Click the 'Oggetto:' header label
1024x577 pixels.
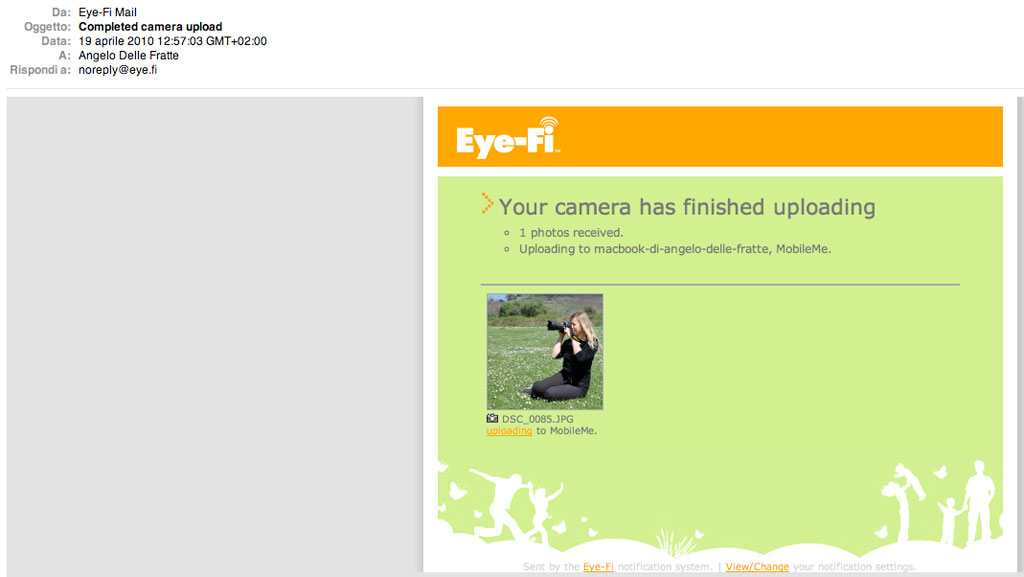(48, 27)
